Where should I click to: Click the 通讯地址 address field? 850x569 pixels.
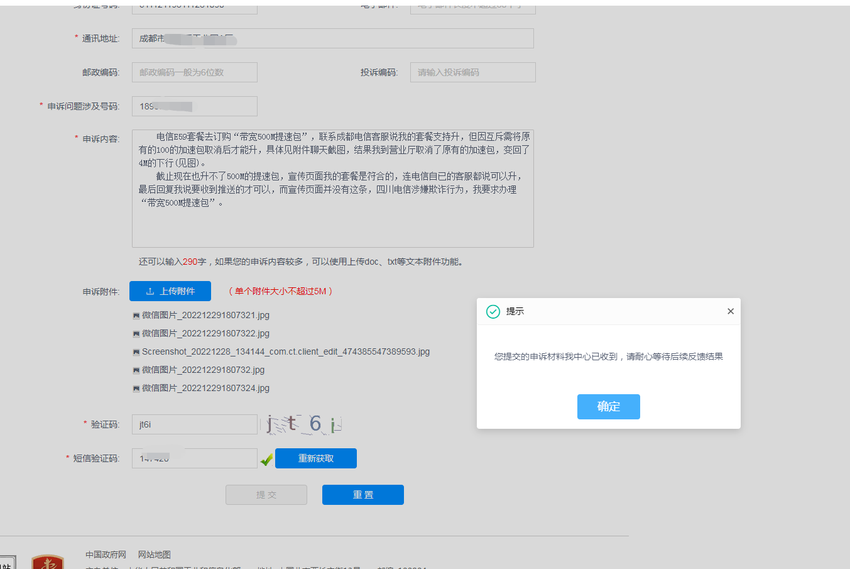coord(333,38)
